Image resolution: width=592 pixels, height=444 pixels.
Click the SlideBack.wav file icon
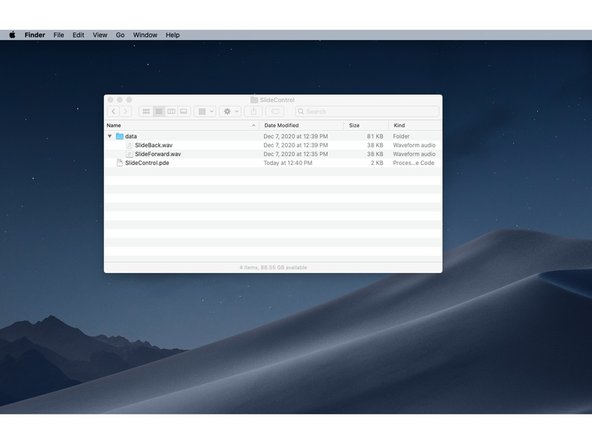(130, 145)
